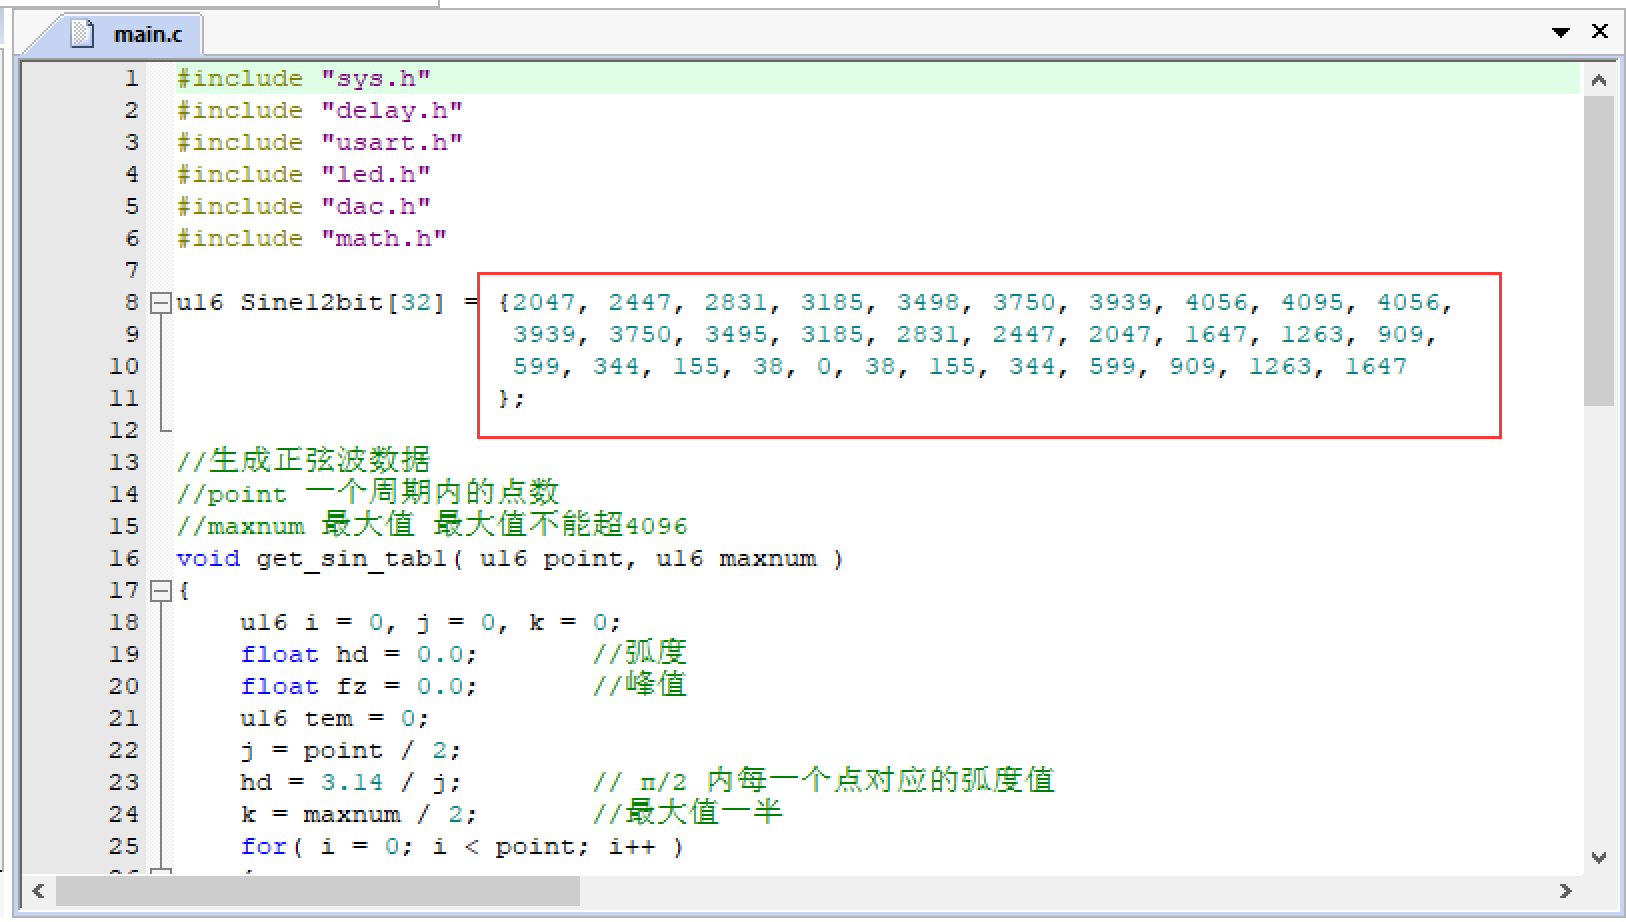Click the main.c file icon in tab

[x=83, y=34]
